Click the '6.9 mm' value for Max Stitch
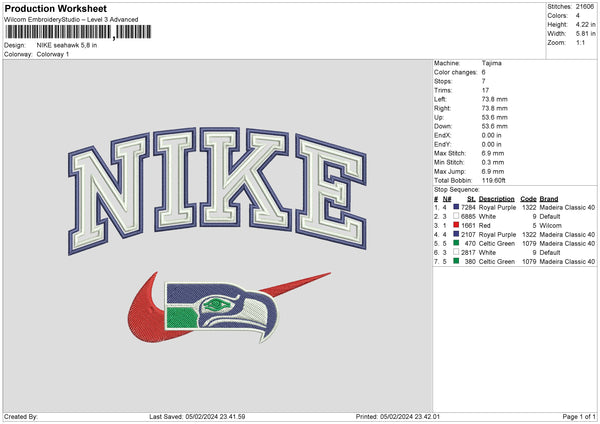This screenshot has width=600, height=424. click(493, 153)
